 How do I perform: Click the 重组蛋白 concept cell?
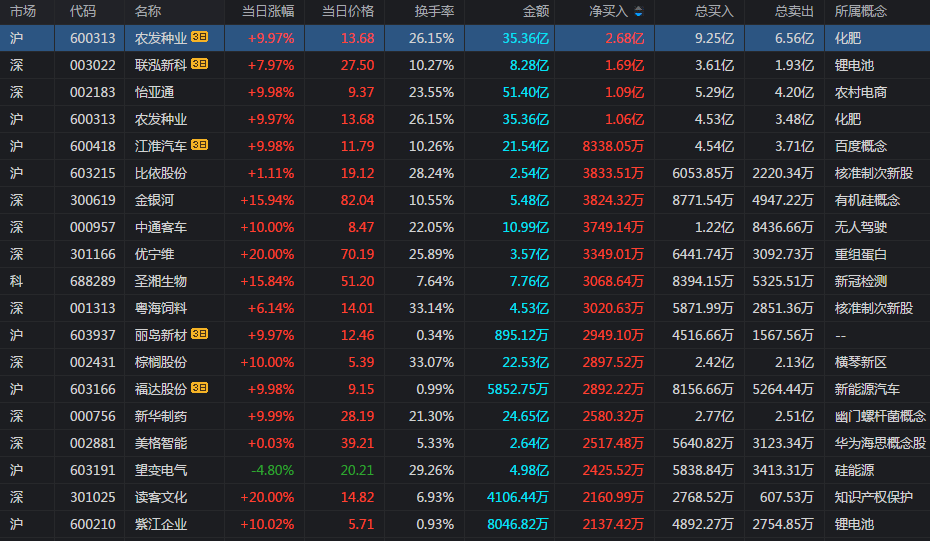[861, 254]
